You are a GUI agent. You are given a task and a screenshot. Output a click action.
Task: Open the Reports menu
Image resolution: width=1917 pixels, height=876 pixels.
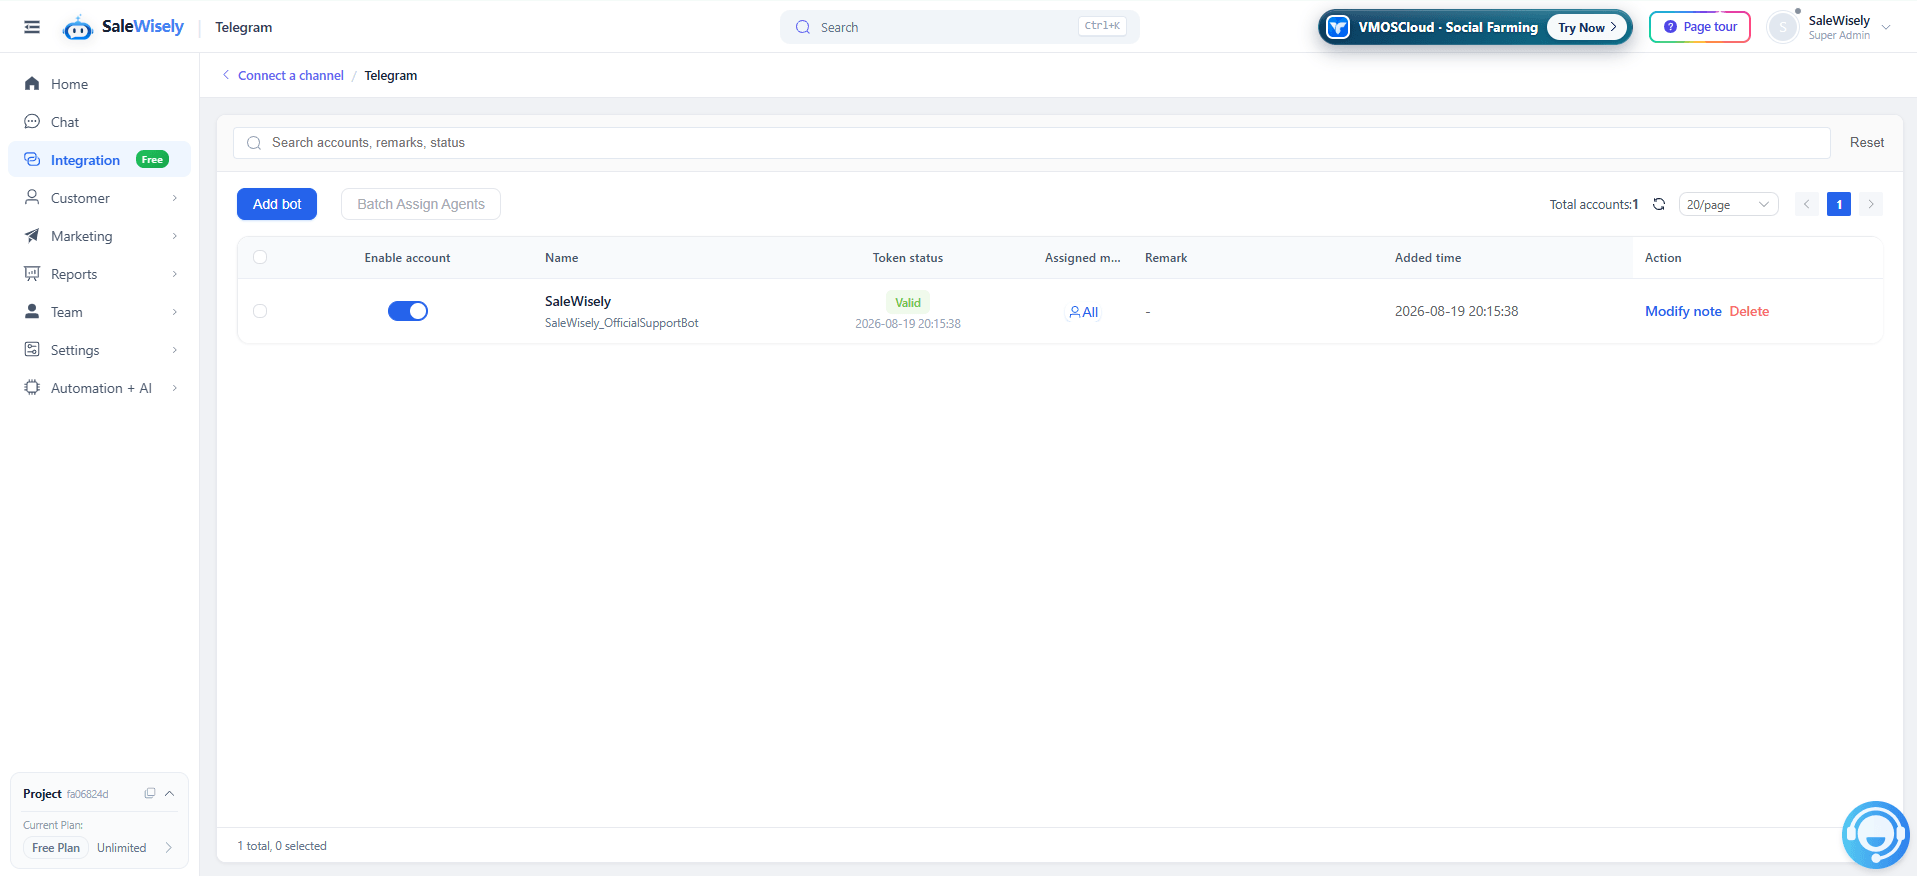point(99,274)
